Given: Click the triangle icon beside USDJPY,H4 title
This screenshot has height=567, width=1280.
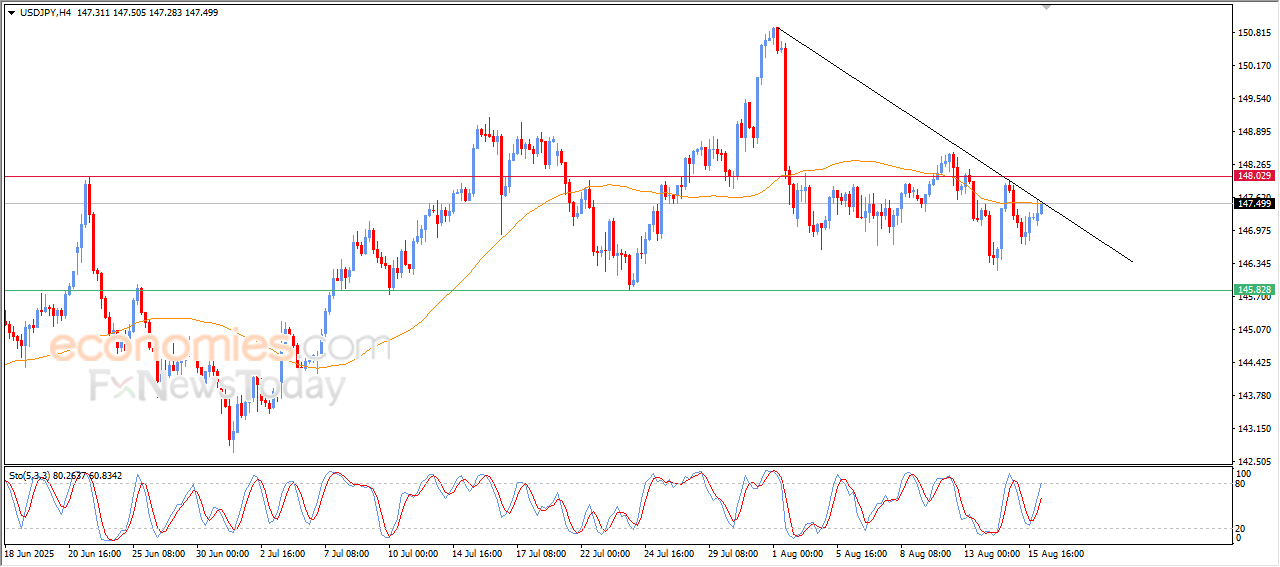Looking at the screenshot, I should point(11,12).
